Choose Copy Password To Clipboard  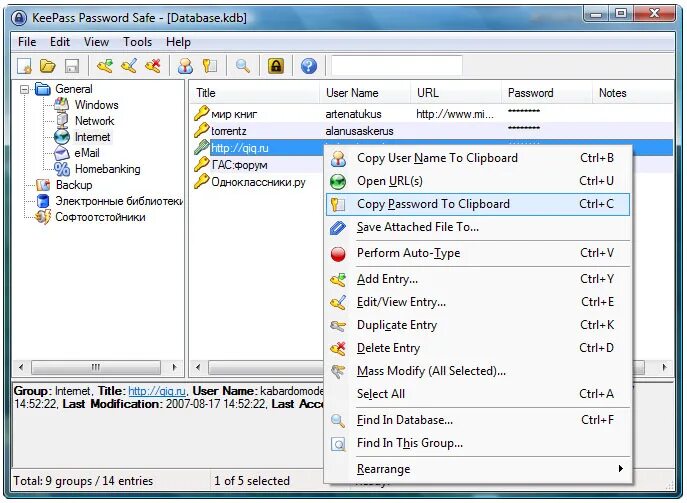click(478, 204)
